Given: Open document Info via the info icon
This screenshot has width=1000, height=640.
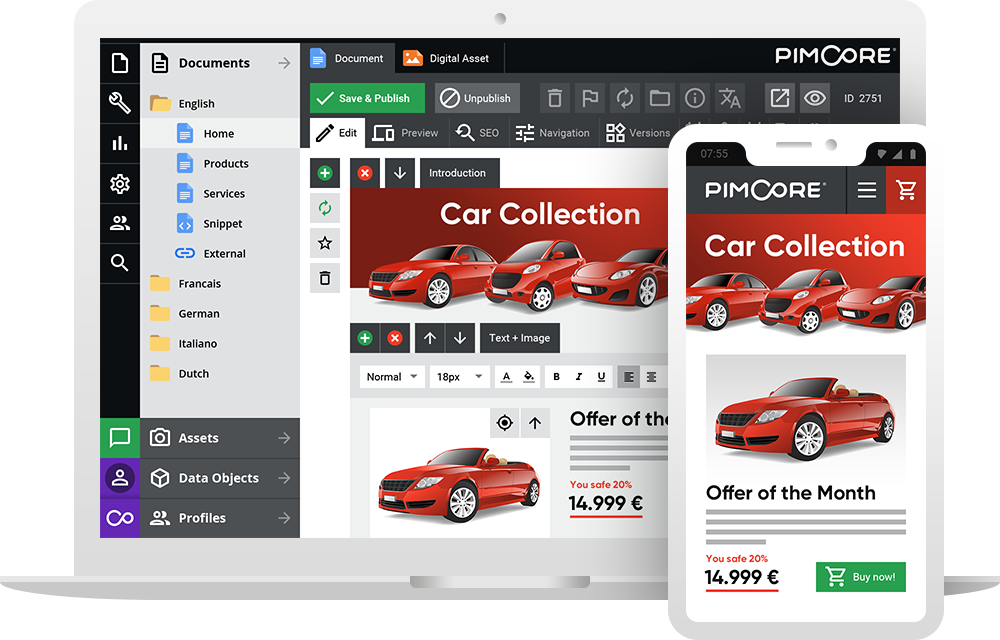Looking at the screenshot, I should tap(694, 97).
